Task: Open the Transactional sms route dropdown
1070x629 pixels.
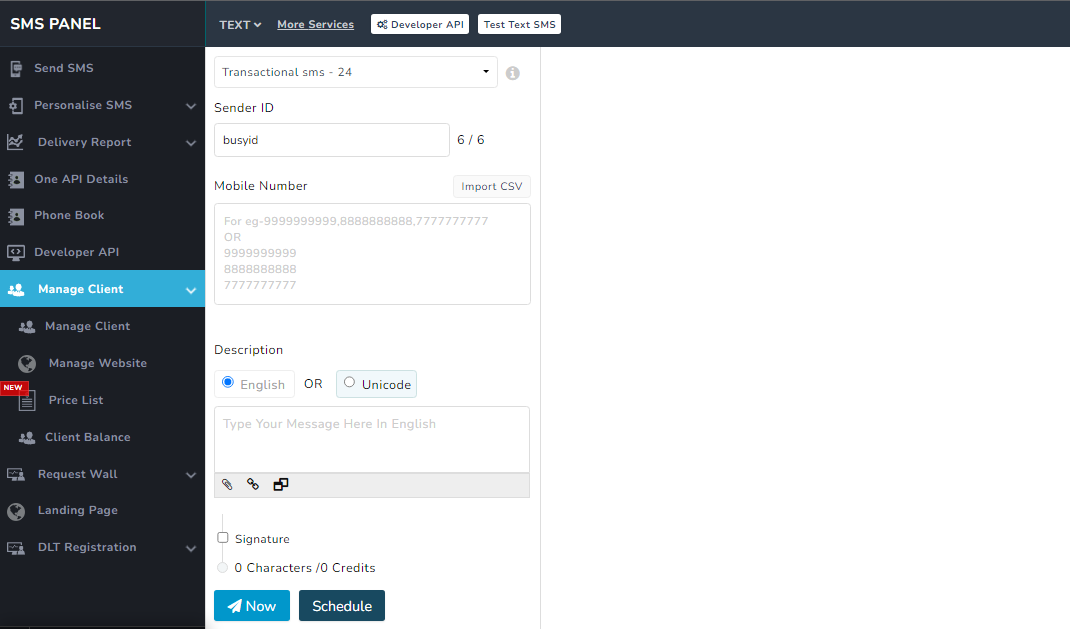Action: tap(356, 72)
